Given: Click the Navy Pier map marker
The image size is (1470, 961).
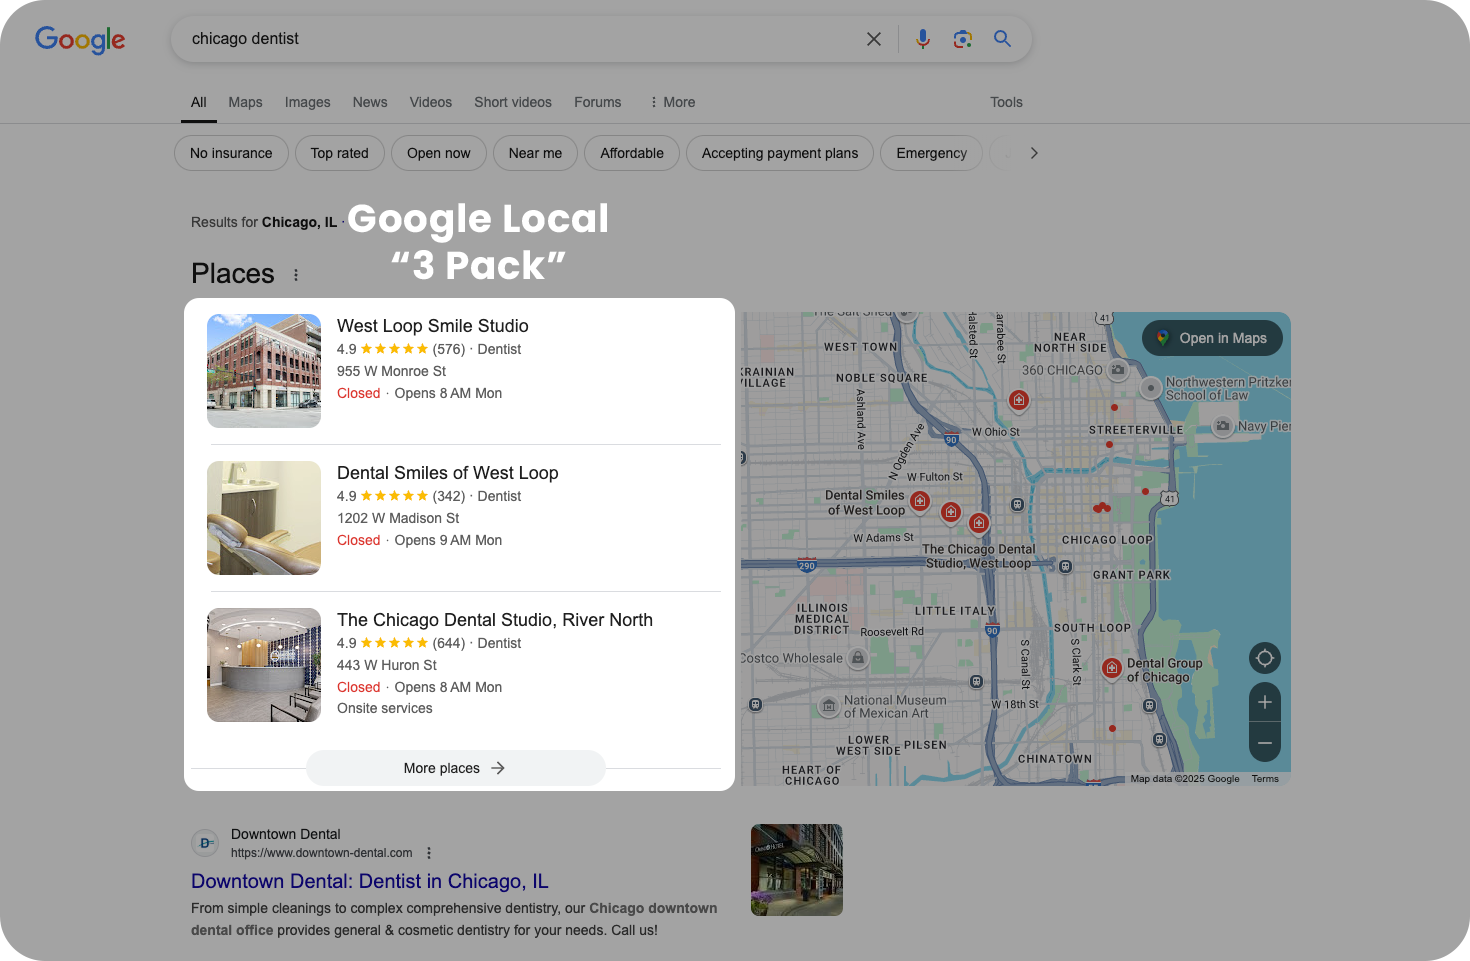Looking at the screenshot, I should pos(1222,426).
